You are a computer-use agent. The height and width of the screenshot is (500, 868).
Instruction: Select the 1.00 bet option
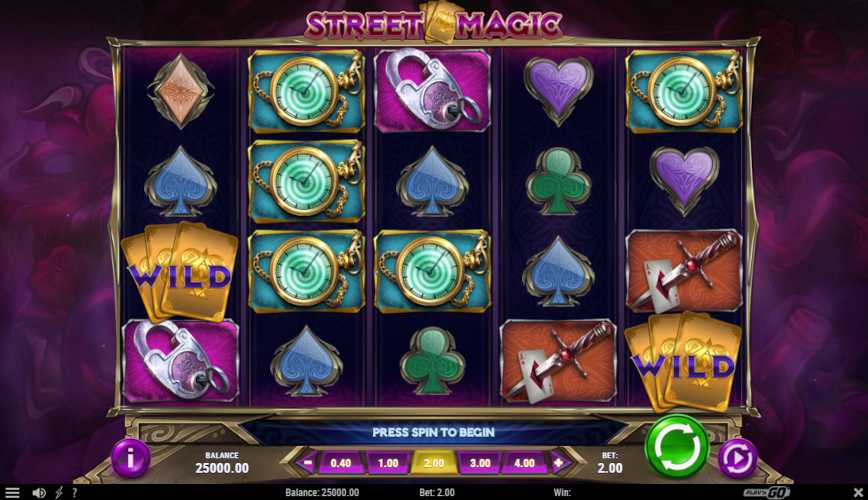pos(388,463)
